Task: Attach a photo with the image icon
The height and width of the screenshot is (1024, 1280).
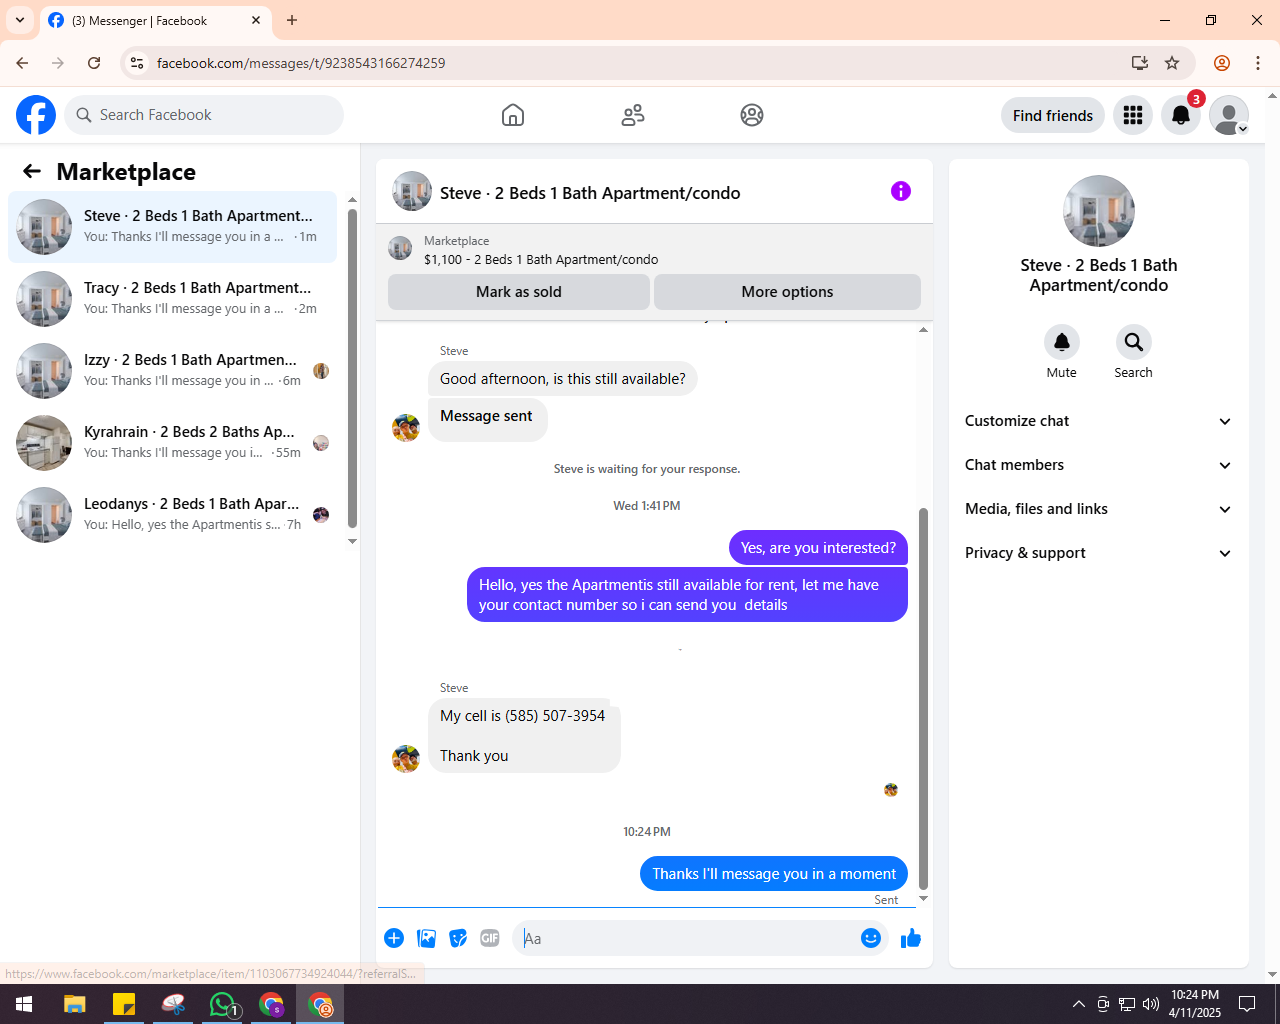Action: [x=426, y=938]
